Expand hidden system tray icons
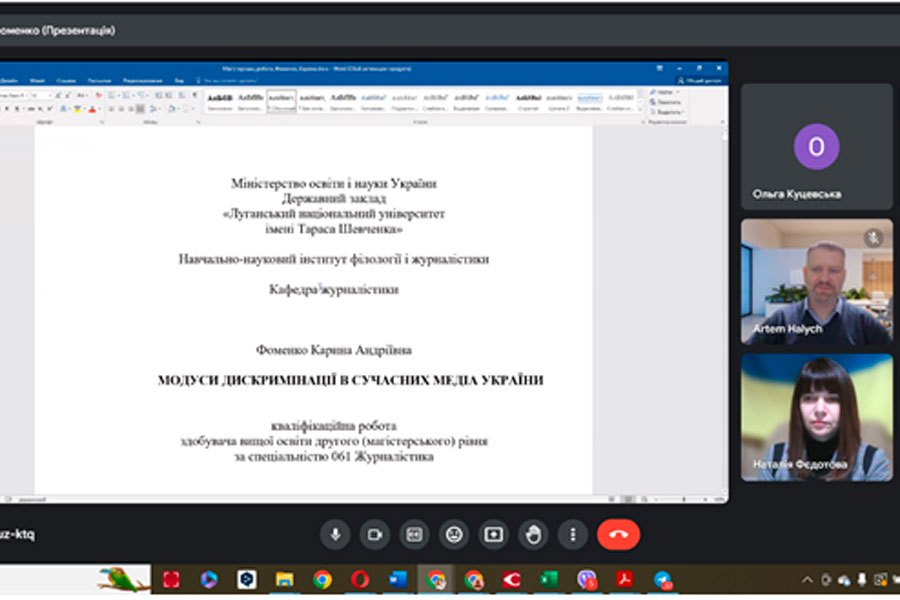Image resolution: width=900 pixels, height=600 pixels. coord(808,580)
